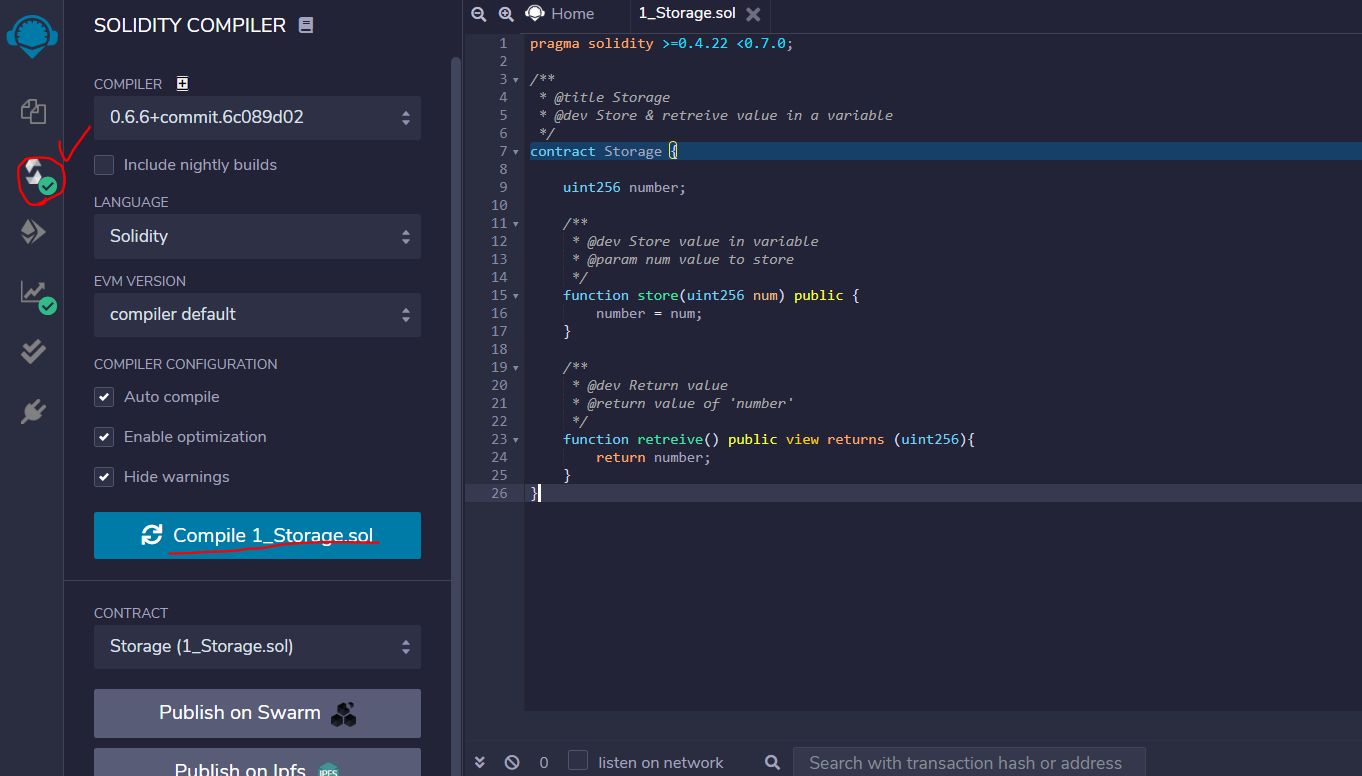
Task: Collapse the contract fold on line 7
Action: pos(516,152)
